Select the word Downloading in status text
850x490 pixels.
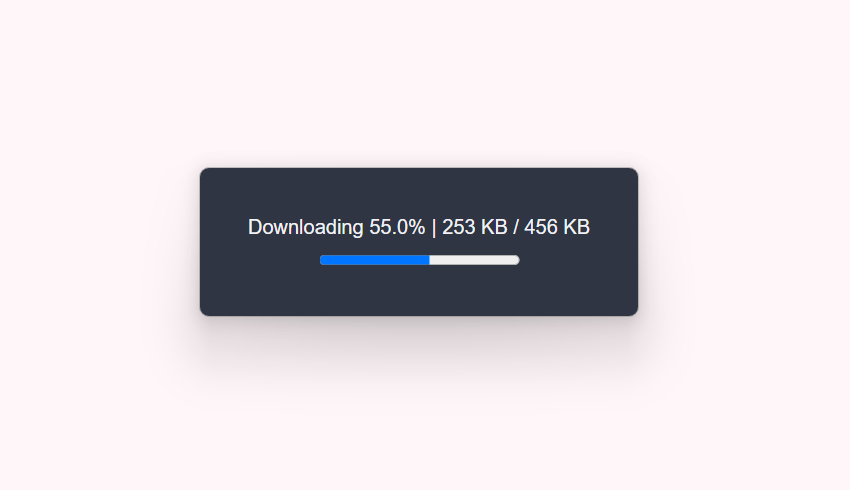(305, 227)
